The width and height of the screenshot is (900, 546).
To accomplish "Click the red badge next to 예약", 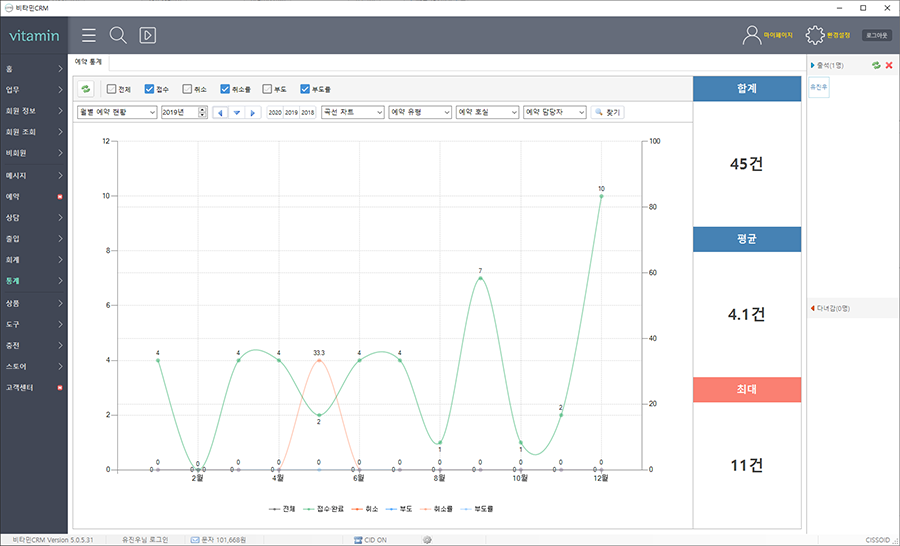I will point(60,197).
